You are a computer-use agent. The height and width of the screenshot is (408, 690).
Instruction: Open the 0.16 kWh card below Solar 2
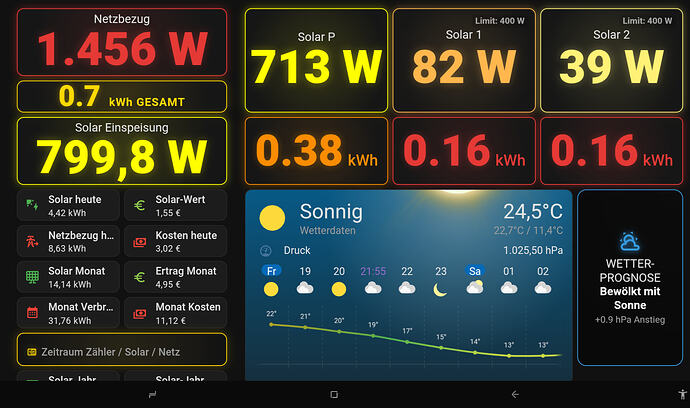coord(612,151)
